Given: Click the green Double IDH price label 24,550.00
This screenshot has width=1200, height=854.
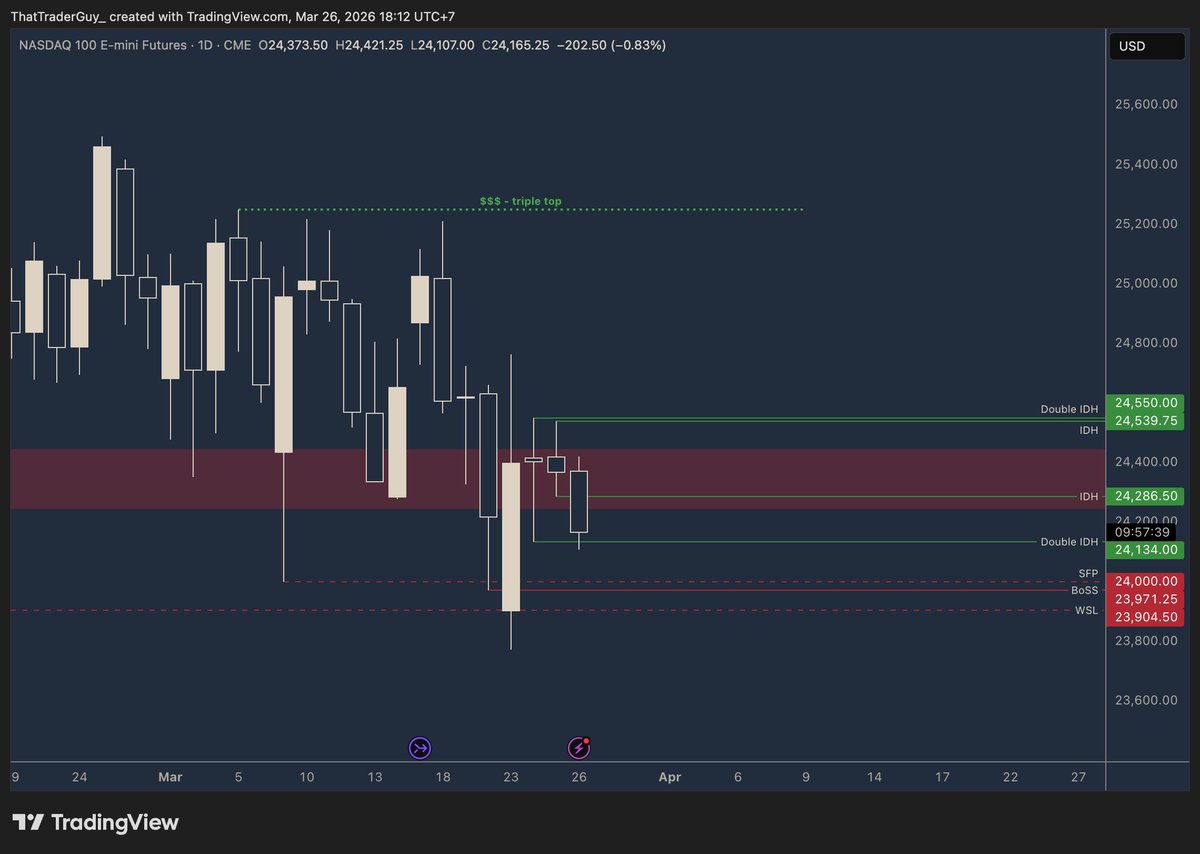Looking at the screenshot, I should point(1146,402).
